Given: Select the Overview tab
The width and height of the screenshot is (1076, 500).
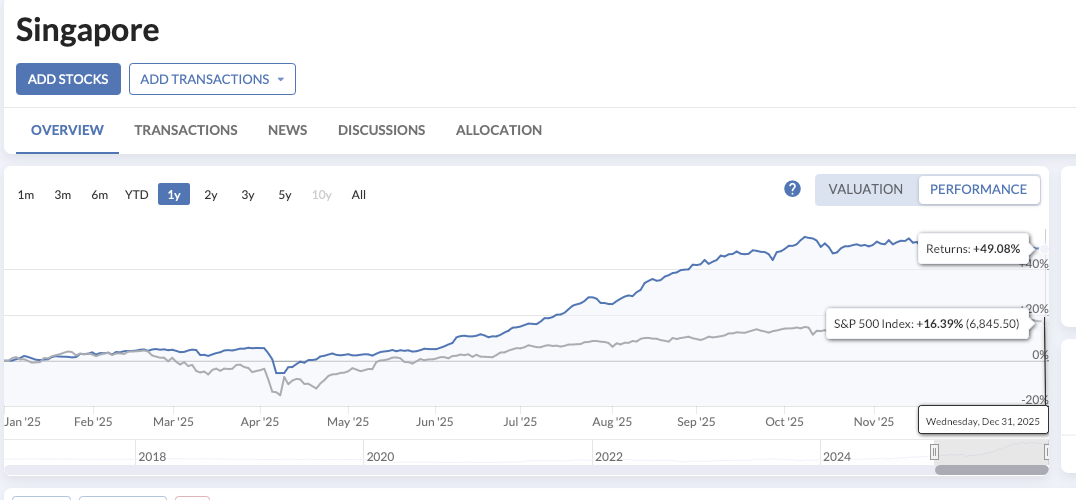Looking at the screenshot, I should pos(67,130).
